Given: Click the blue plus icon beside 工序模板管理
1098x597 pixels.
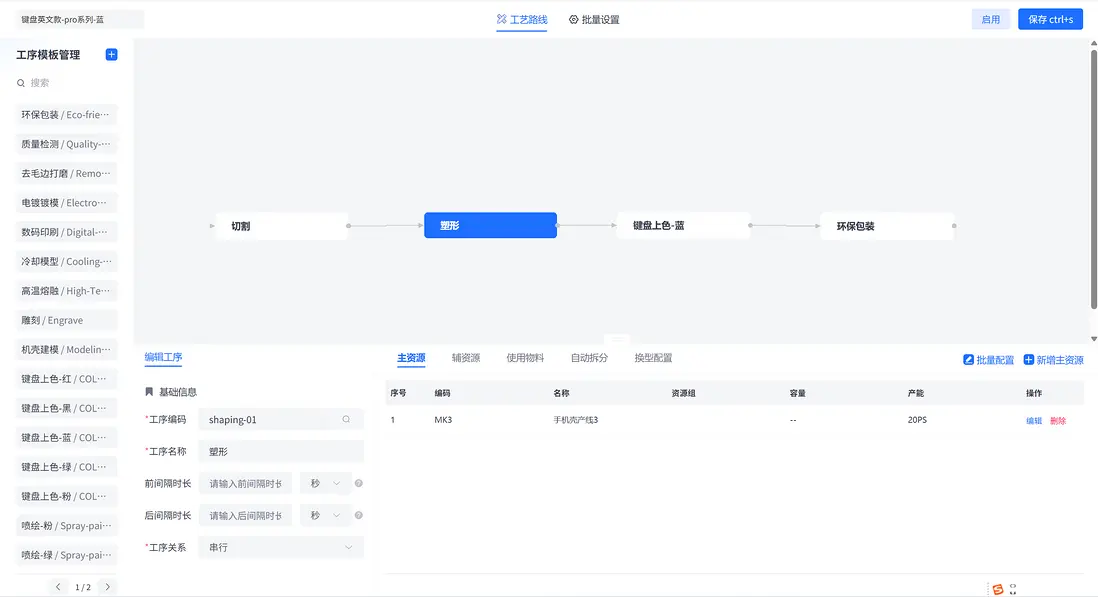Looking at the screenshot, I should [111, 55].
